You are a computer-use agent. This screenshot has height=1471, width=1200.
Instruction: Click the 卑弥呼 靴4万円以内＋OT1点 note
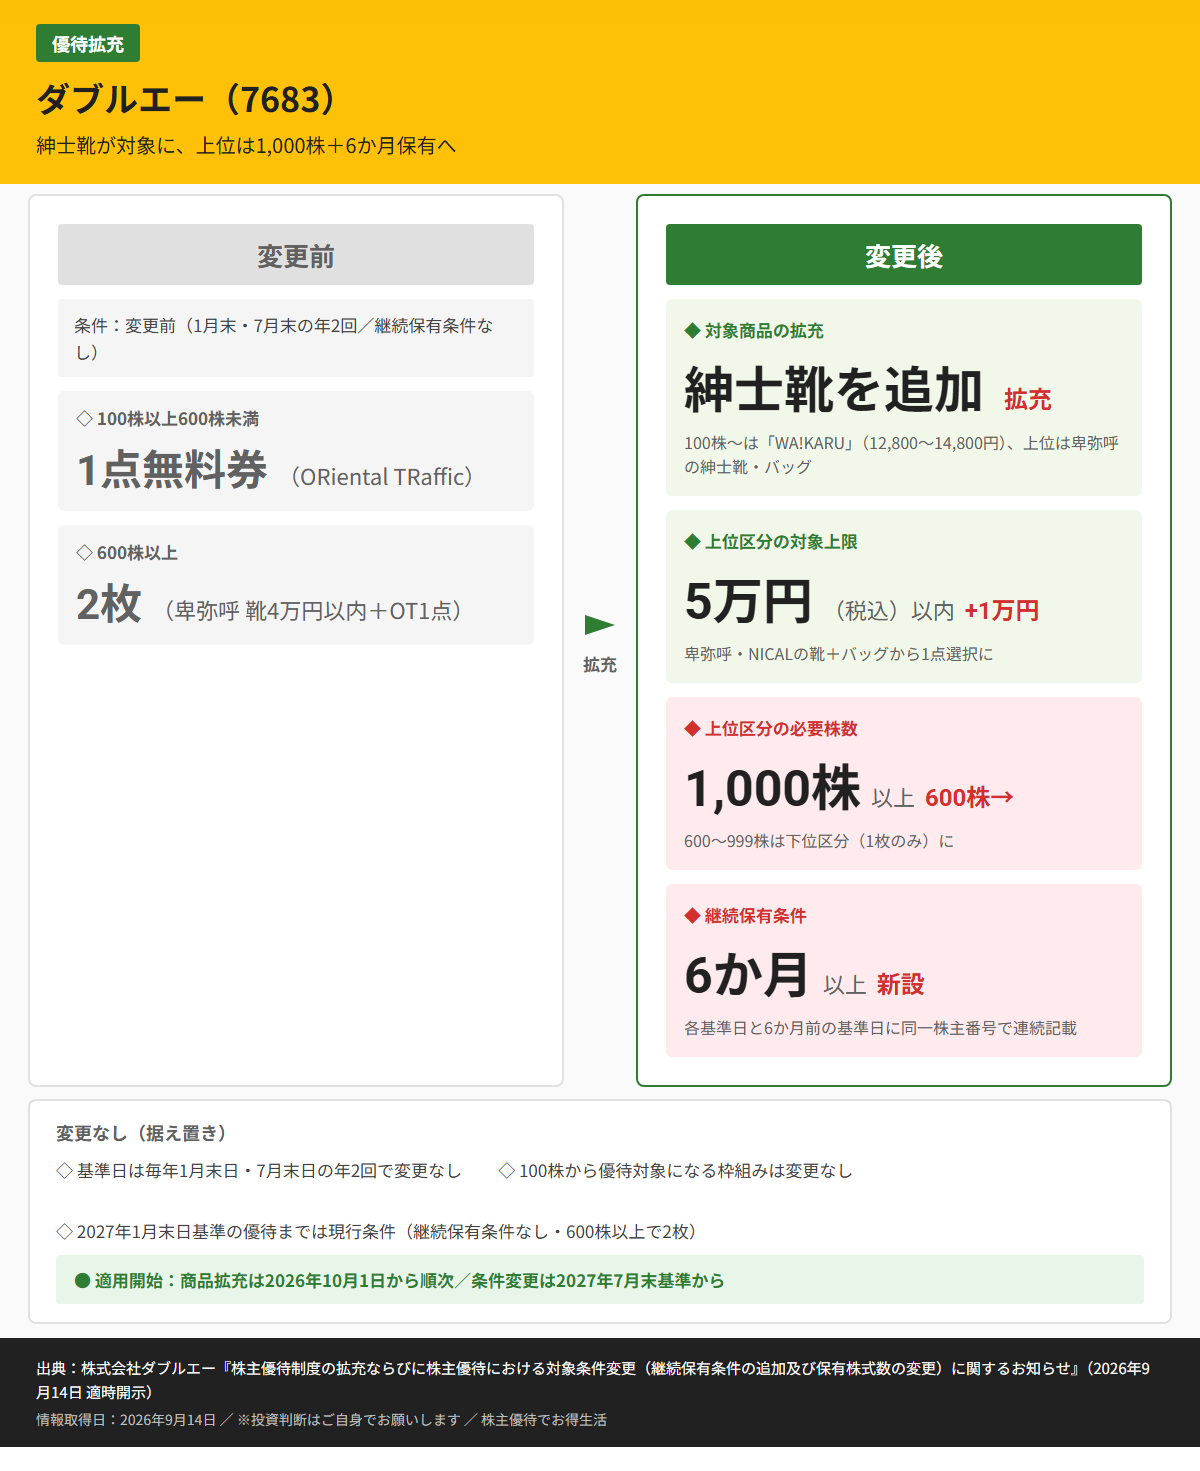pyautogui.click(x=312, y=611)
